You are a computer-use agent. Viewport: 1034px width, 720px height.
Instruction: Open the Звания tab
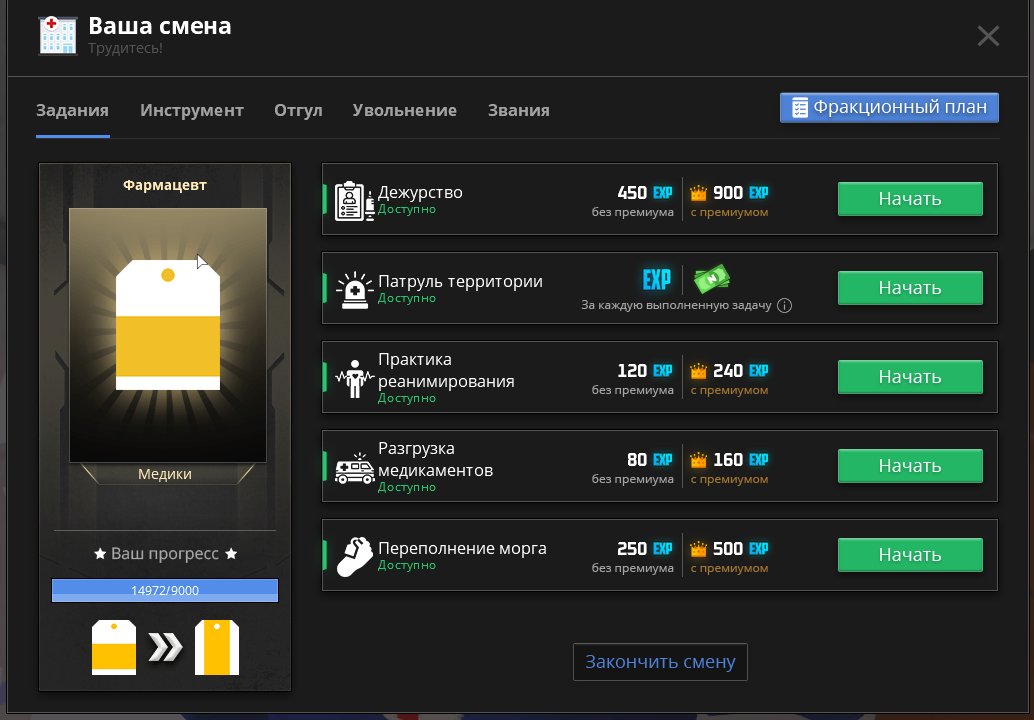click(519, 110)
